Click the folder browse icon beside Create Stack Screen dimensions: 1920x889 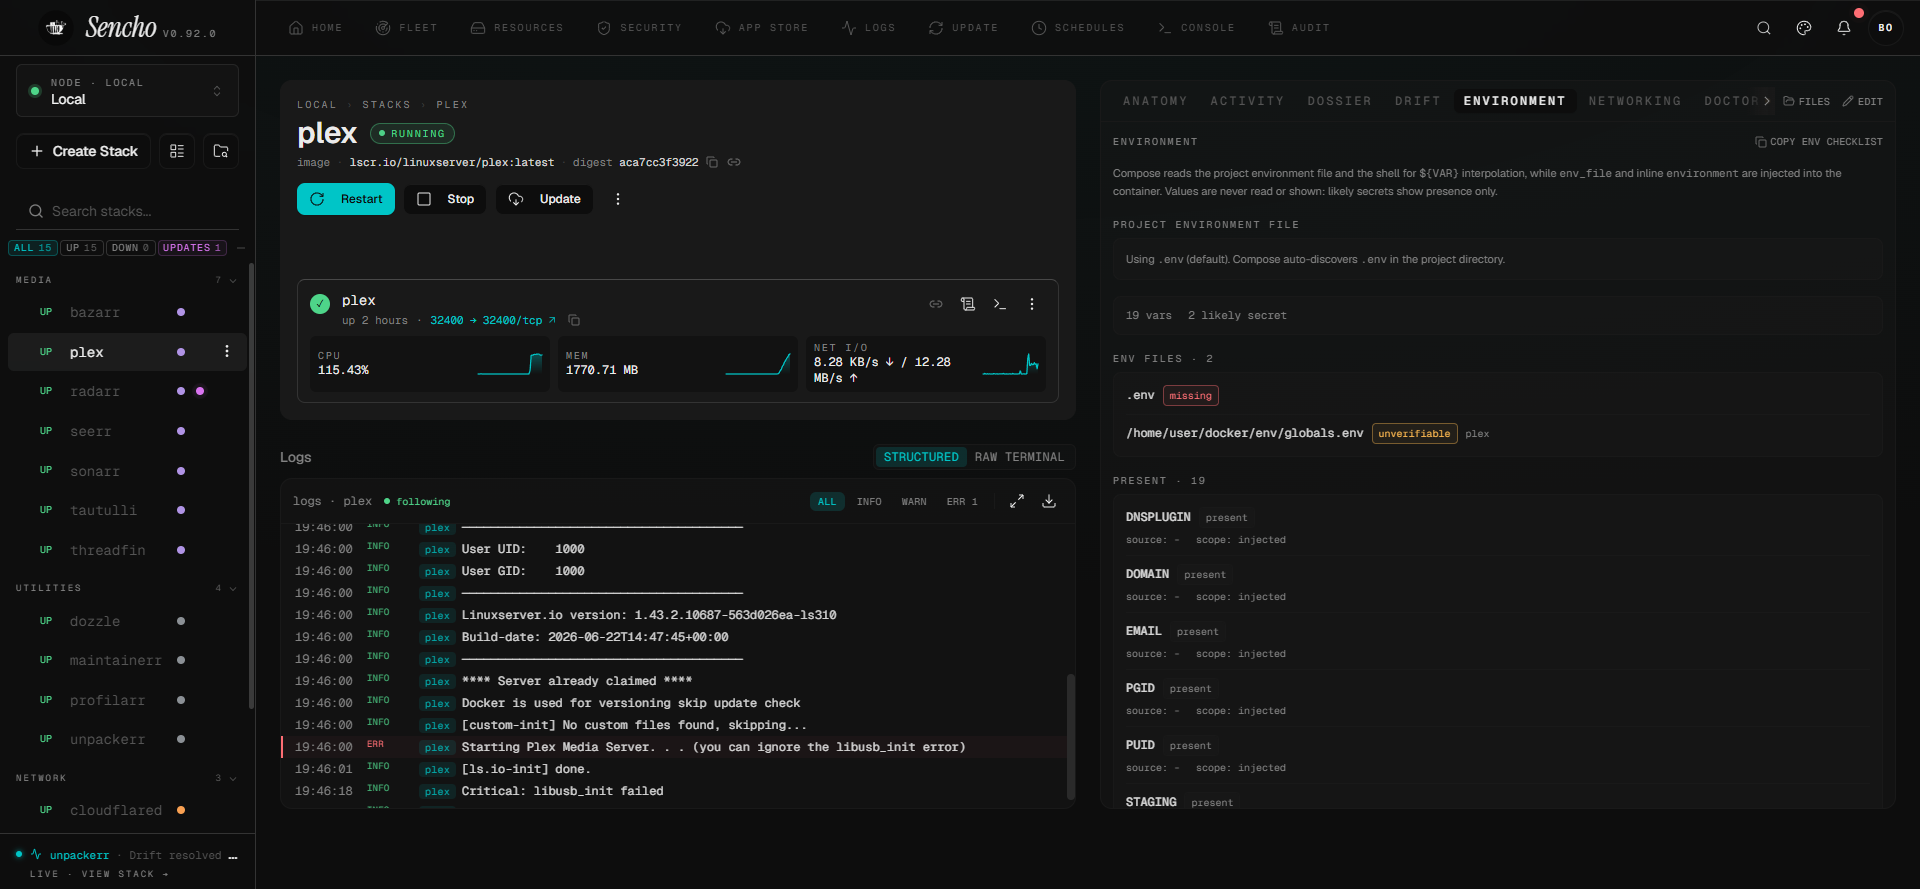221,151
